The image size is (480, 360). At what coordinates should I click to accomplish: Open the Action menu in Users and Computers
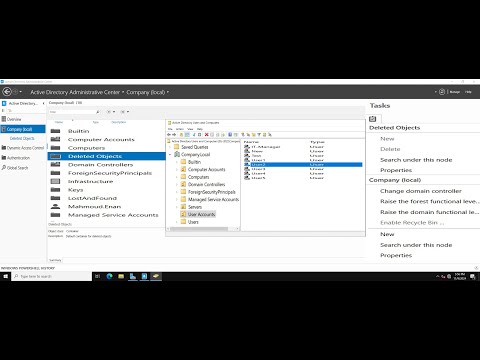coord(180,129)
